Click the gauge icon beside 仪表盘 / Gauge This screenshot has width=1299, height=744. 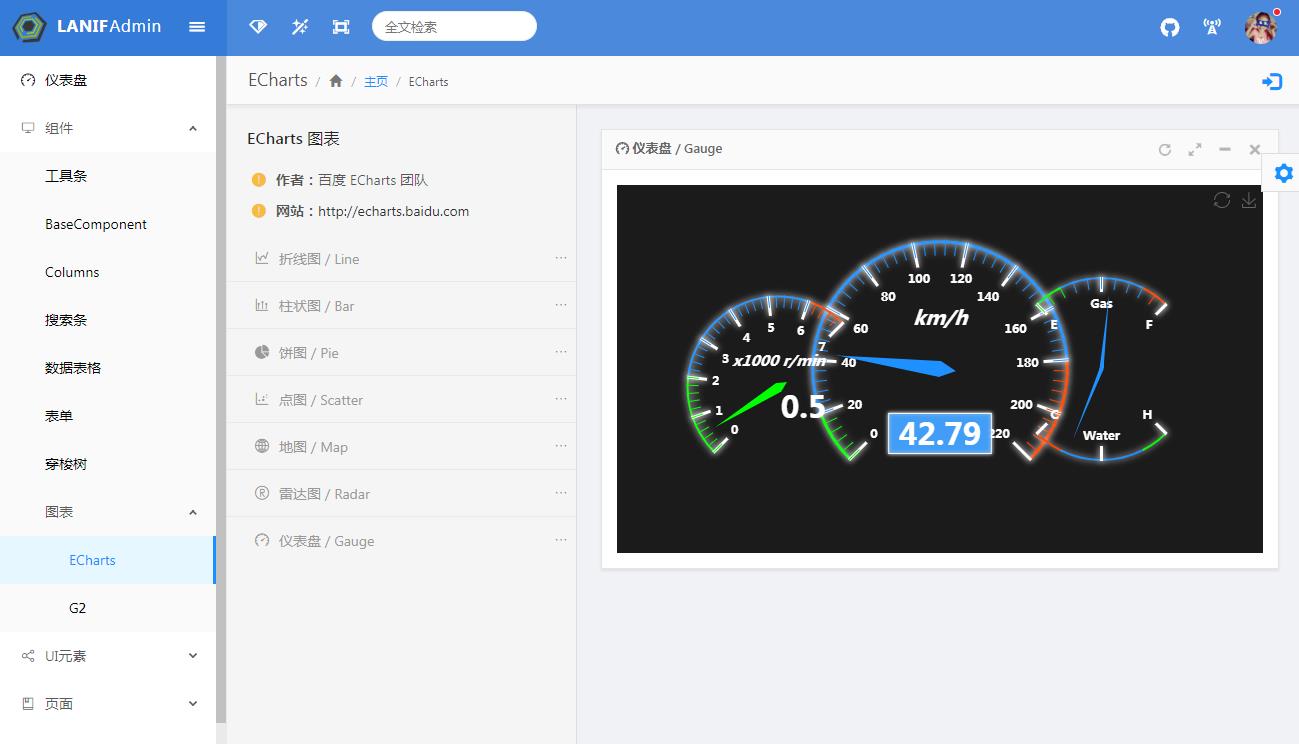[x=262, y=540]
